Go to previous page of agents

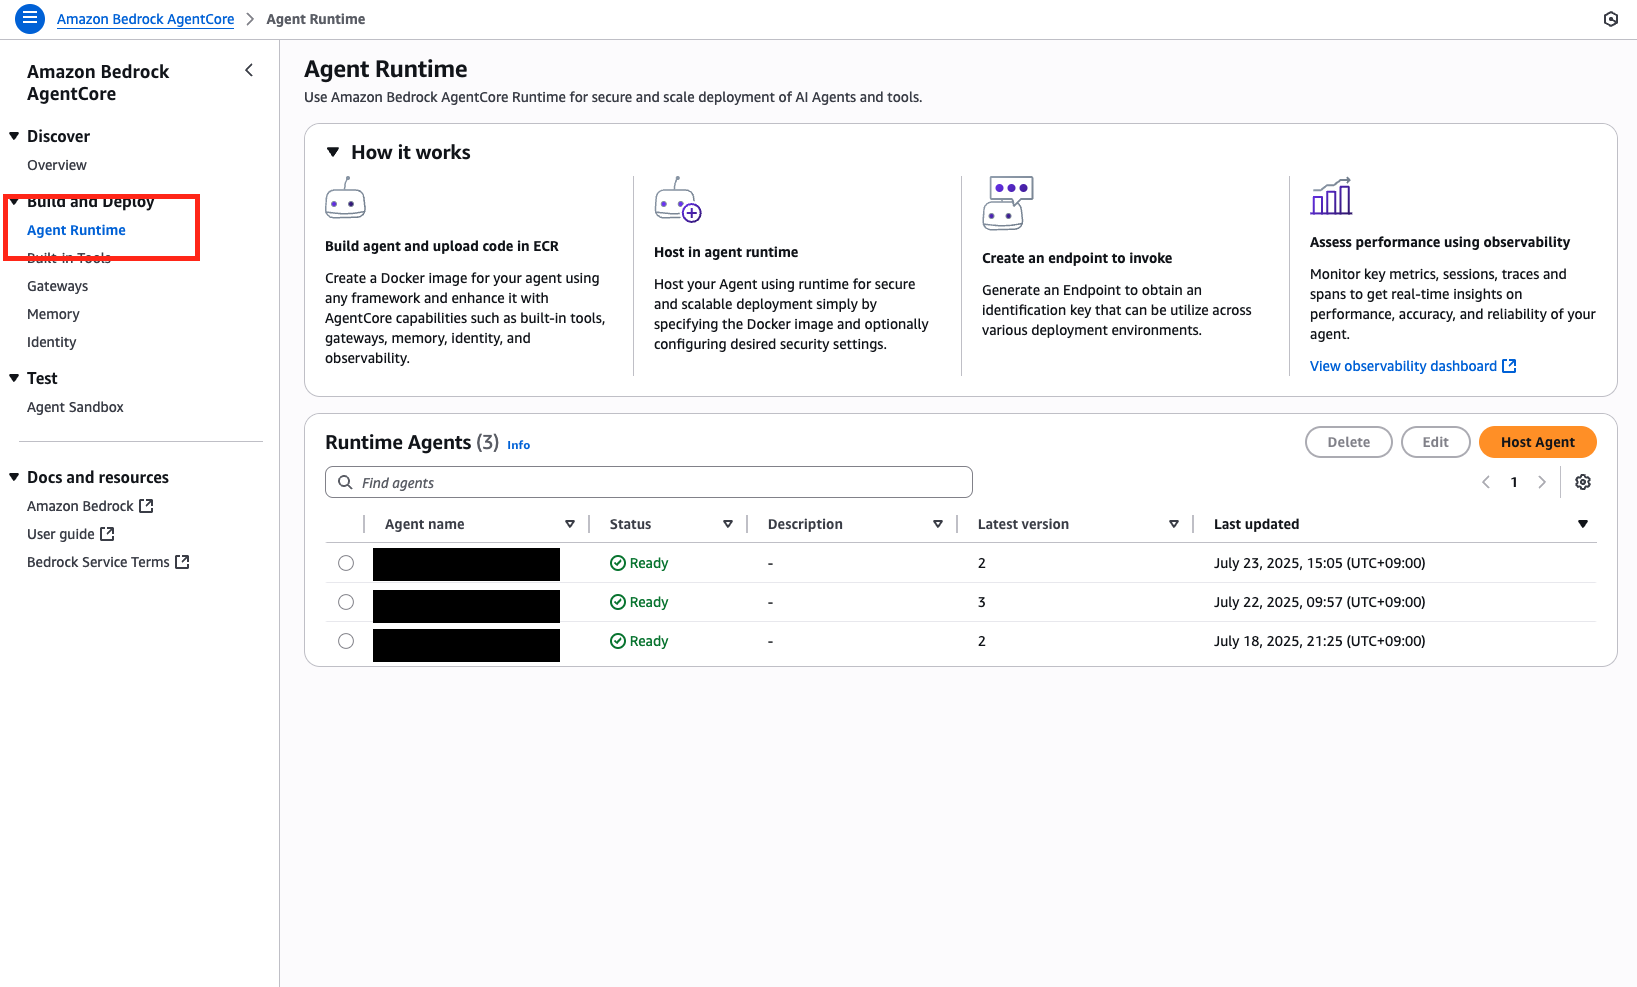point(1486,482)
